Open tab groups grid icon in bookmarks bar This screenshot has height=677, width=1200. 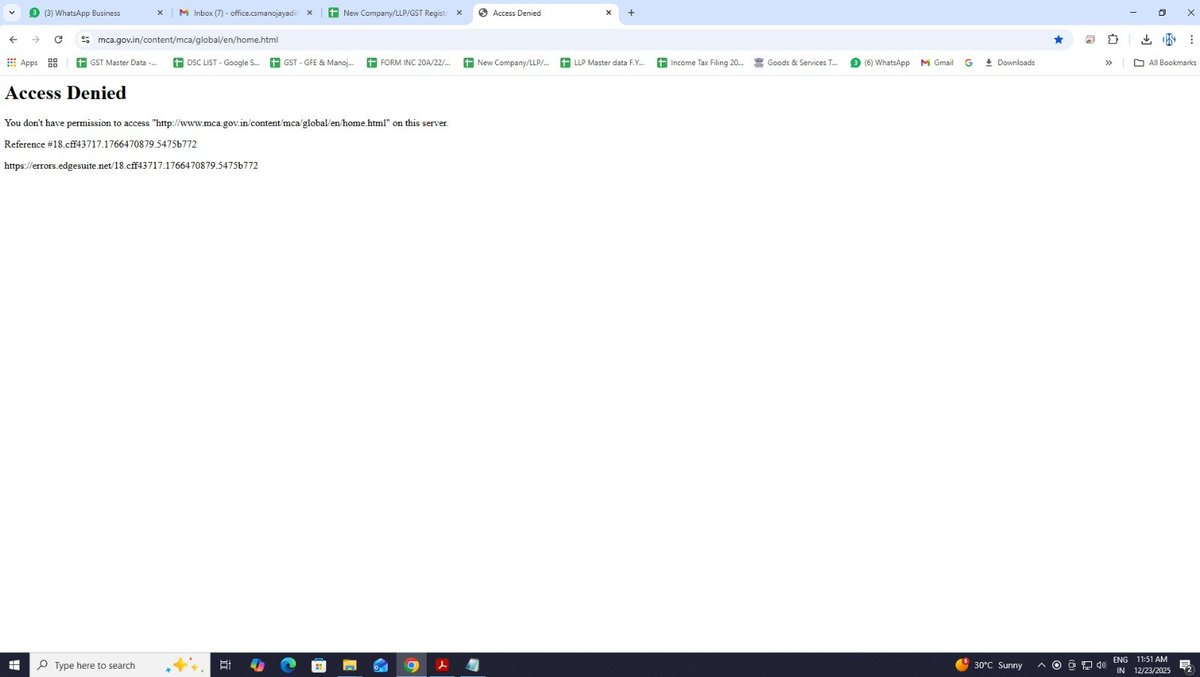(53, 62)
